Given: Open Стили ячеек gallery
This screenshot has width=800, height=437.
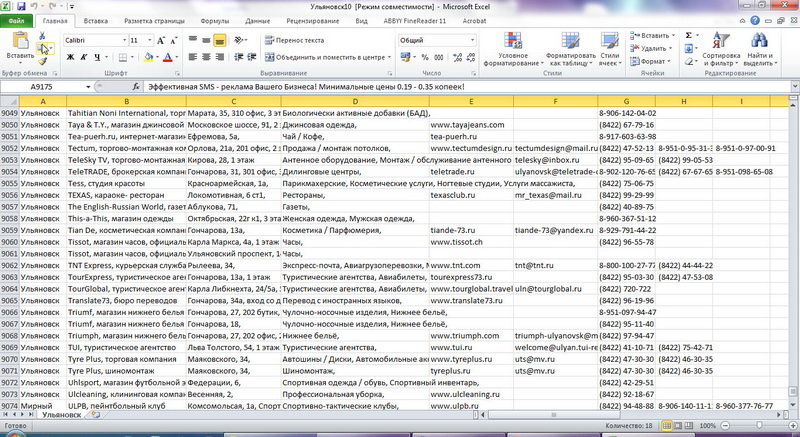Looking at the screenshot, I should tap(610, 49).
